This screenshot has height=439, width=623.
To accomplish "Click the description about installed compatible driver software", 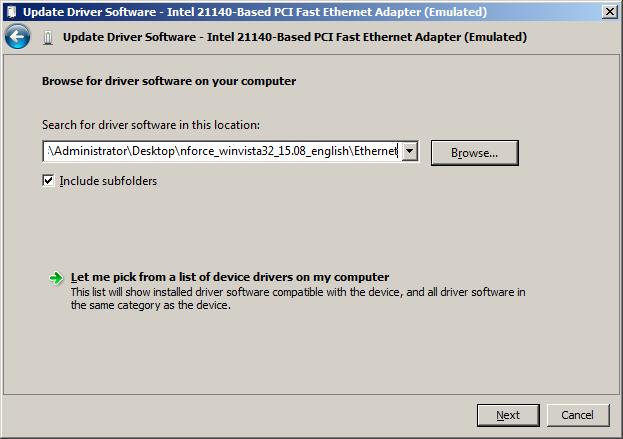I will [x=298, y=299].
